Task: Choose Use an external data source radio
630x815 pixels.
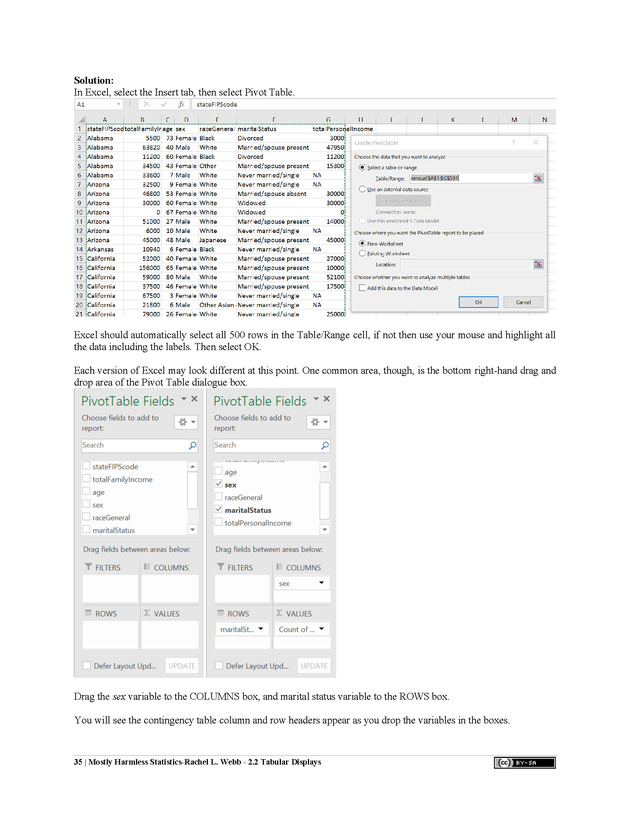Action: click(x=362, y=189)
